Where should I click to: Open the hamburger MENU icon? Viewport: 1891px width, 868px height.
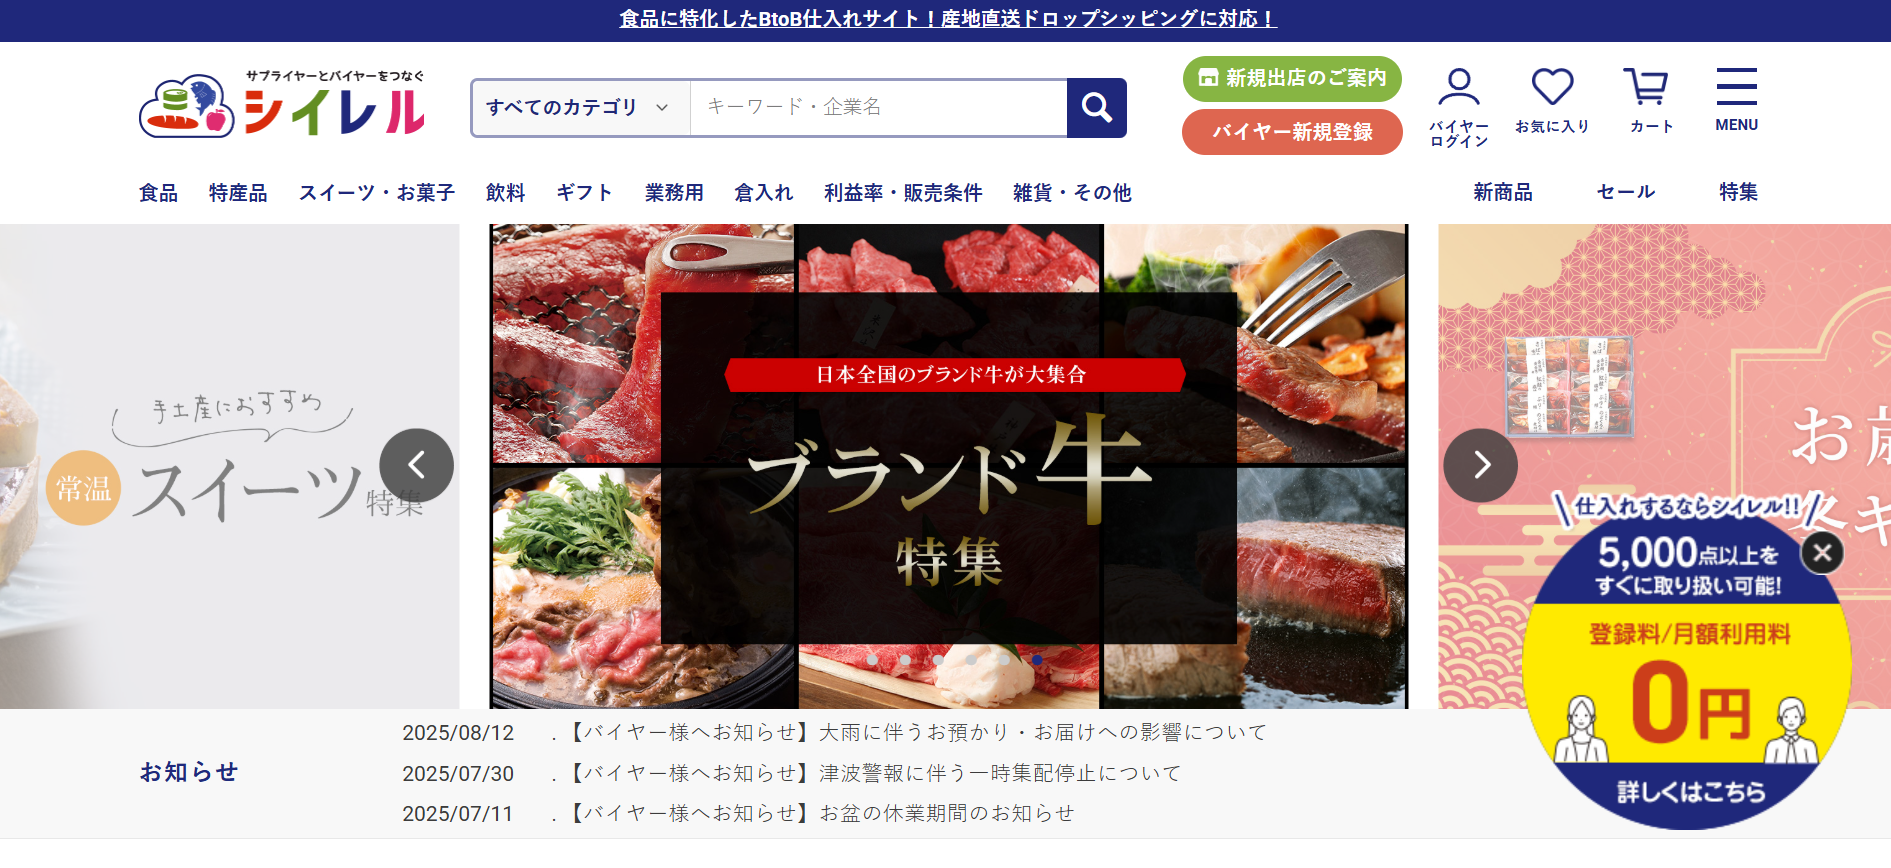1736,100
